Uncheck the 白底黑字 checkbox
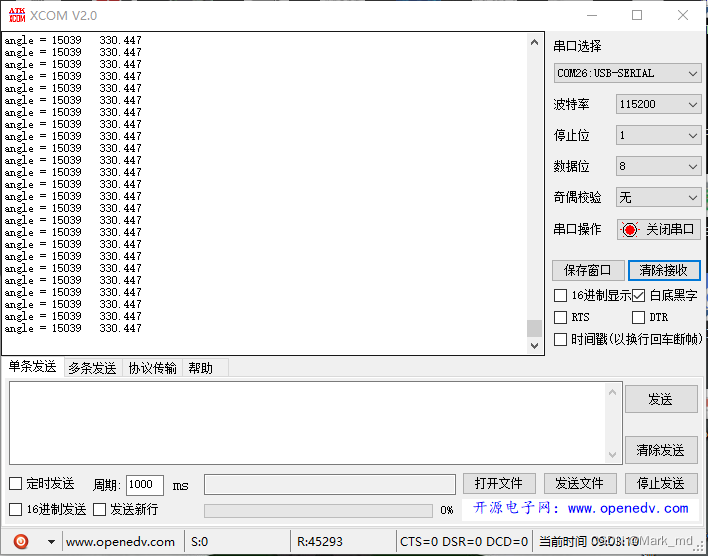Viewport: 708px width, 556px height. 638,295
